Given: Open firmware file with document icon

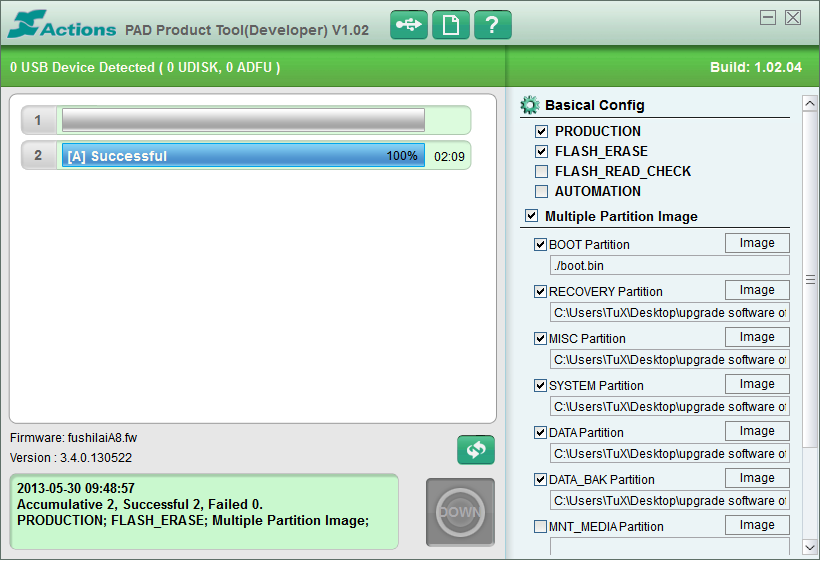Looking at the screenshot, I should 451,25.
